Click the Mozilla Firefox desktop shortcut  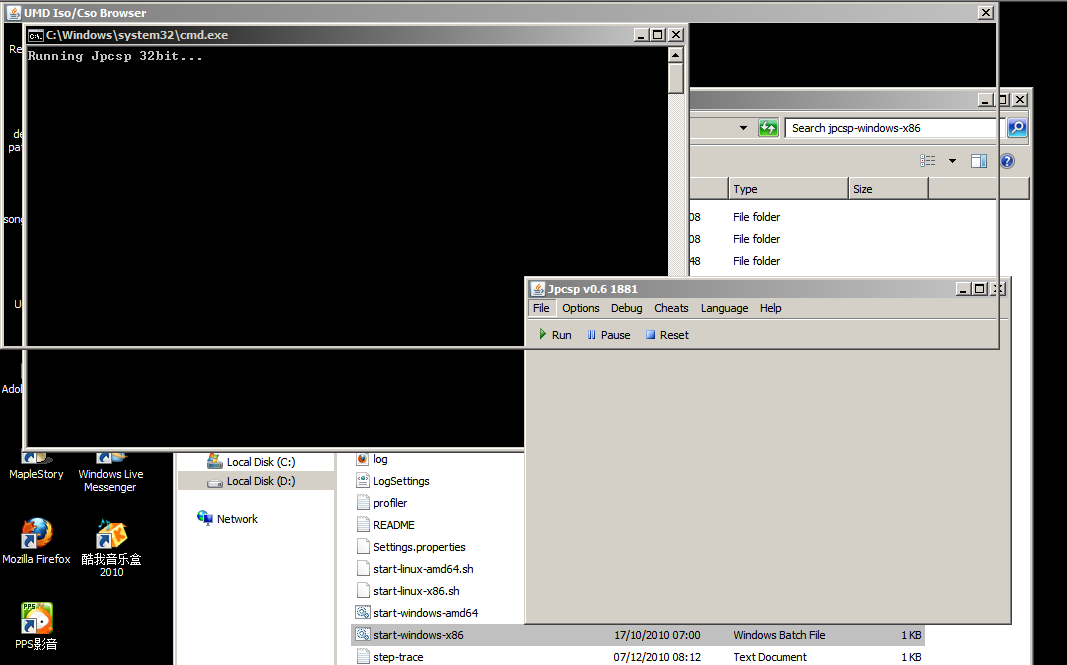[x=36, y=541]
